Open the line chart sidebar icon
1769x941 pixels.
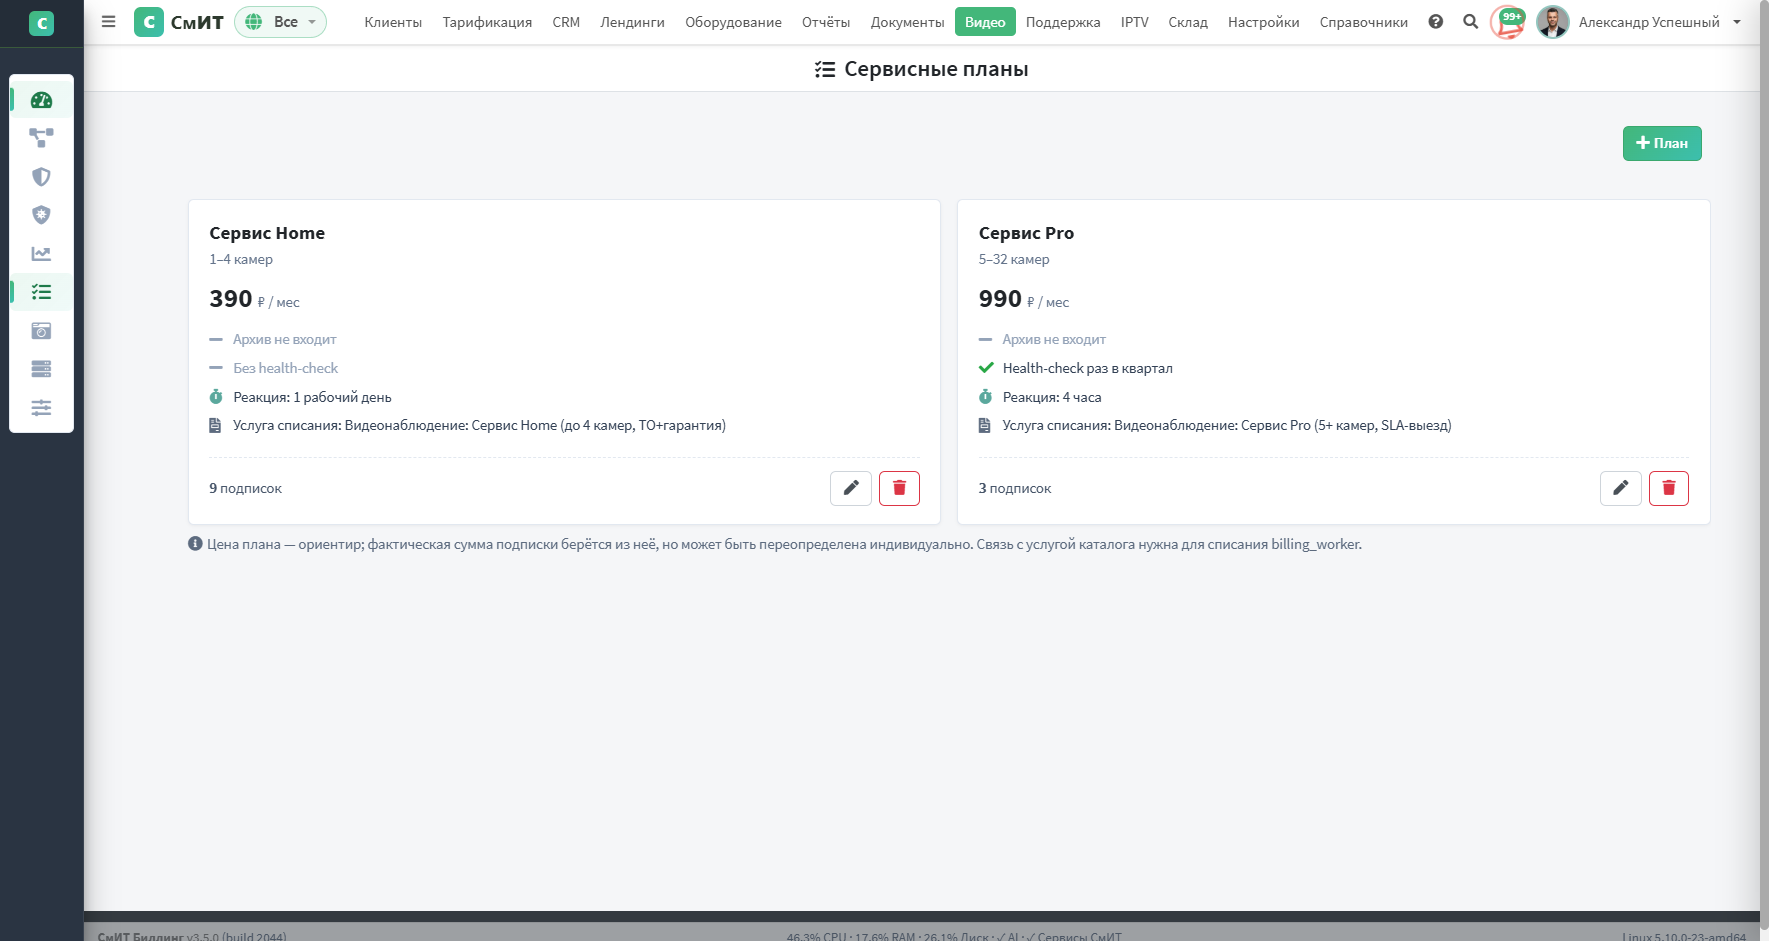pos(41,254)
